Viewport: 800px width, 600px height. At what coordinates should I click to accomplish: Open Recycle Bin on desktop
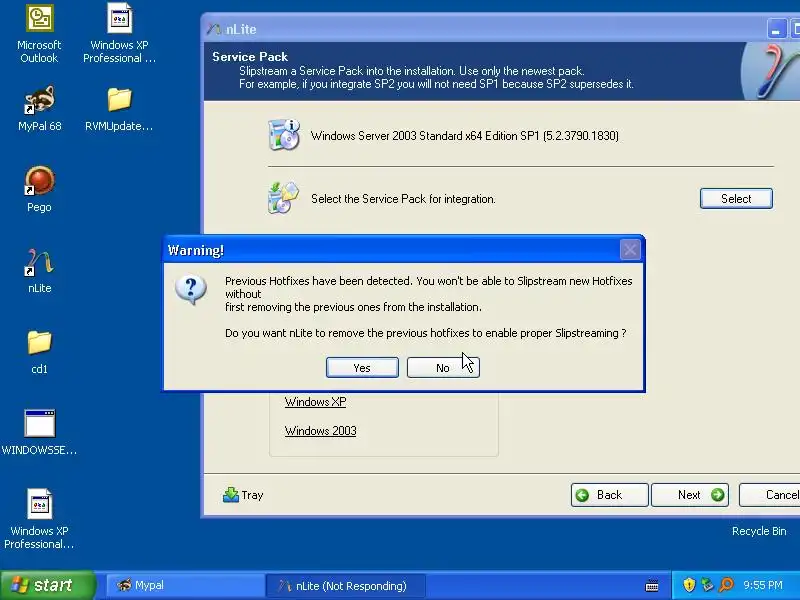point(759,531)
